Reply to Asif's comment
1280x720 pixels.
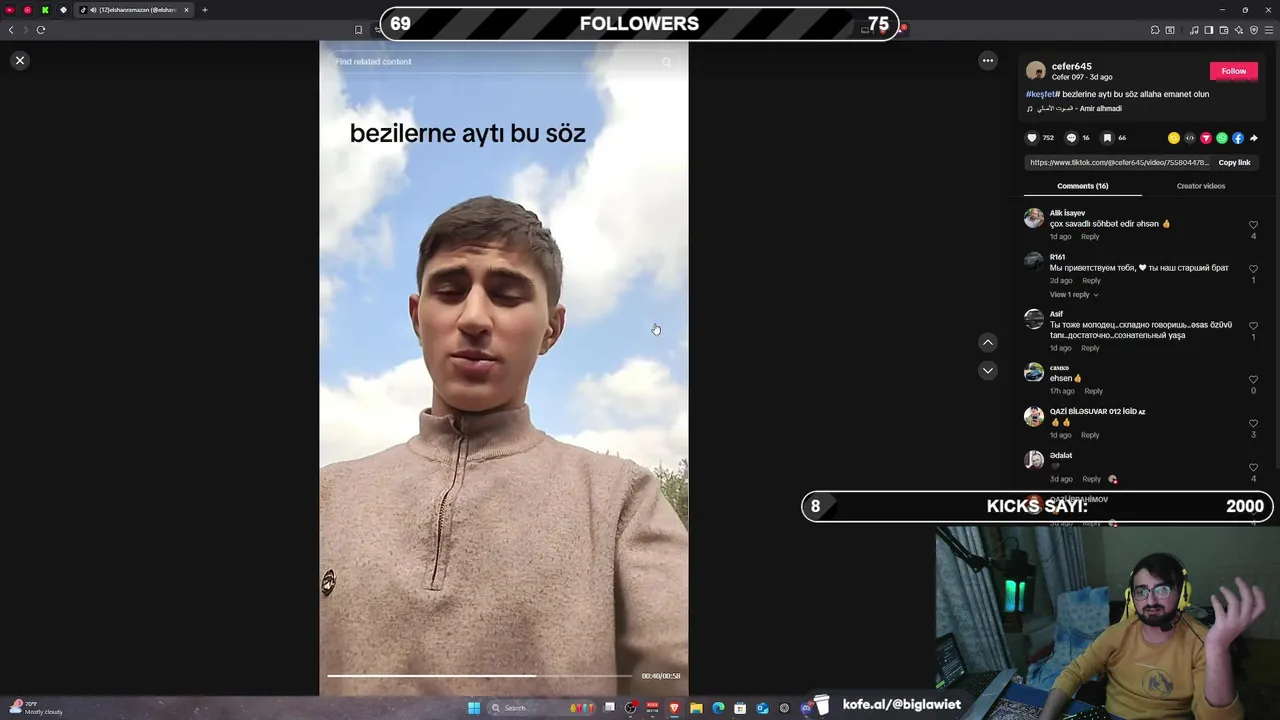coord(1090,348)
